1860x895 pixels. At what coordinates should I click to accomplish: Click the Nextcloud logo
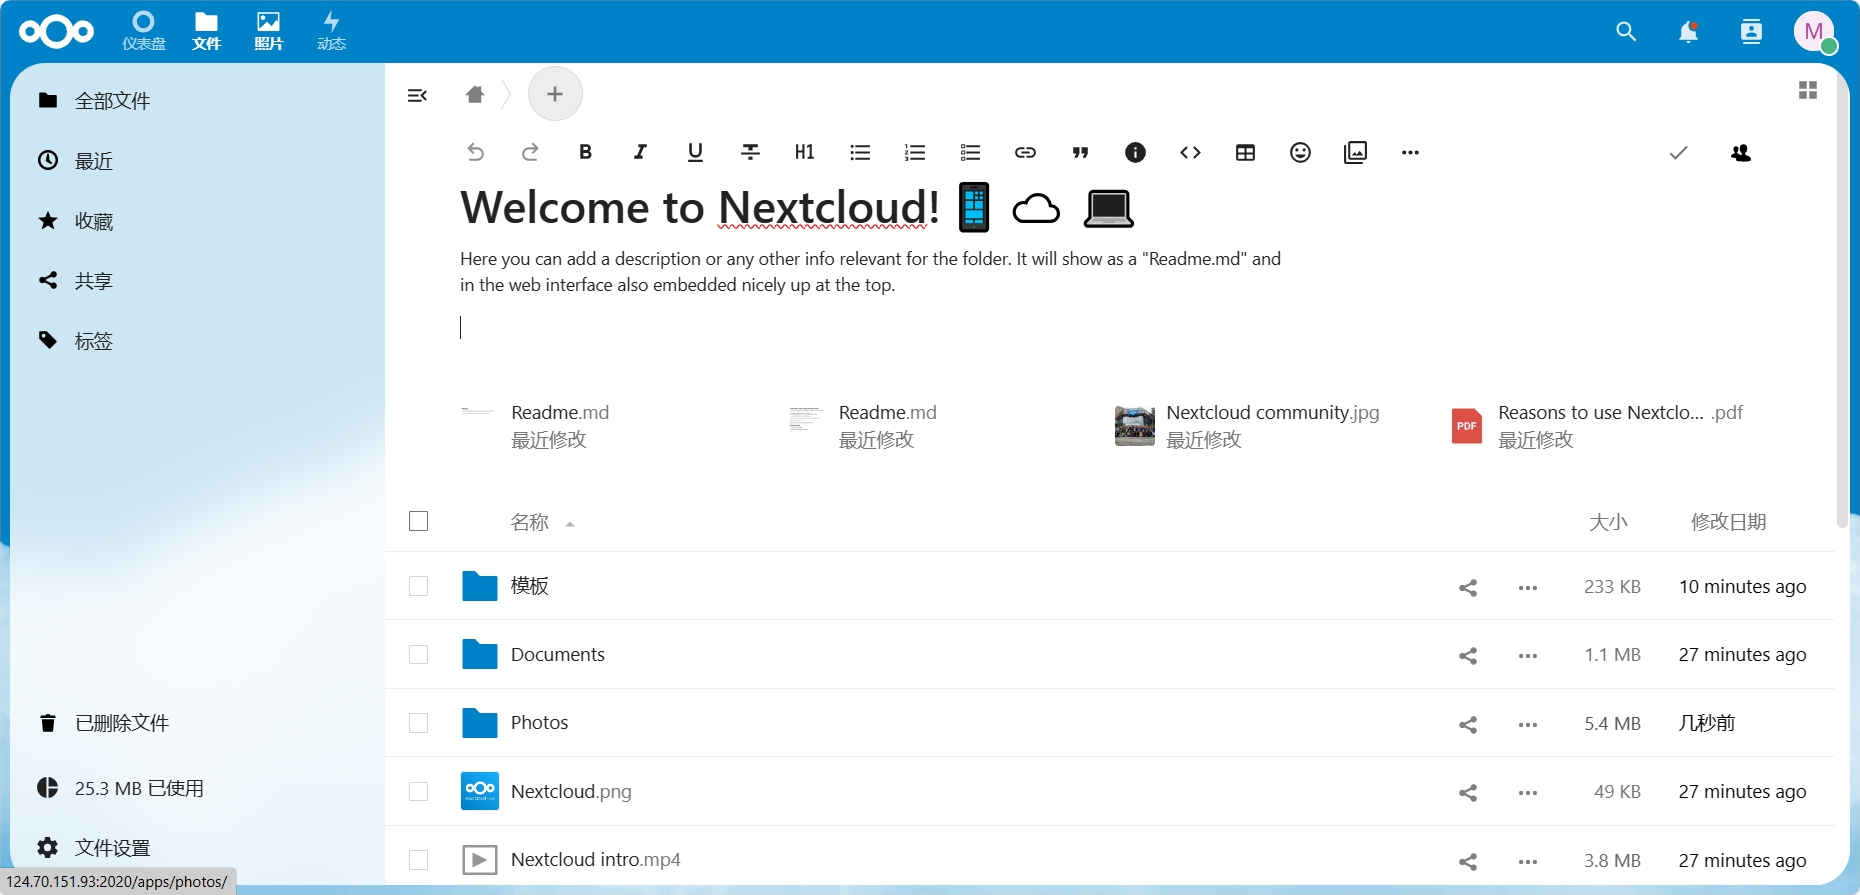(x=57, y=32)
